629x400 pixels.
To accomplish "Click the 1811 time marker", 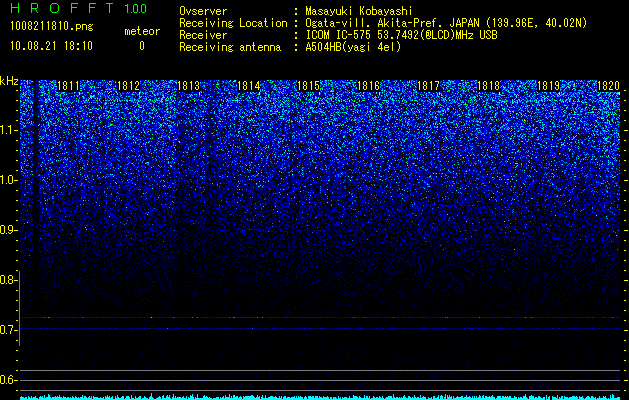I will pyautogui.click(x=69, y=86).
